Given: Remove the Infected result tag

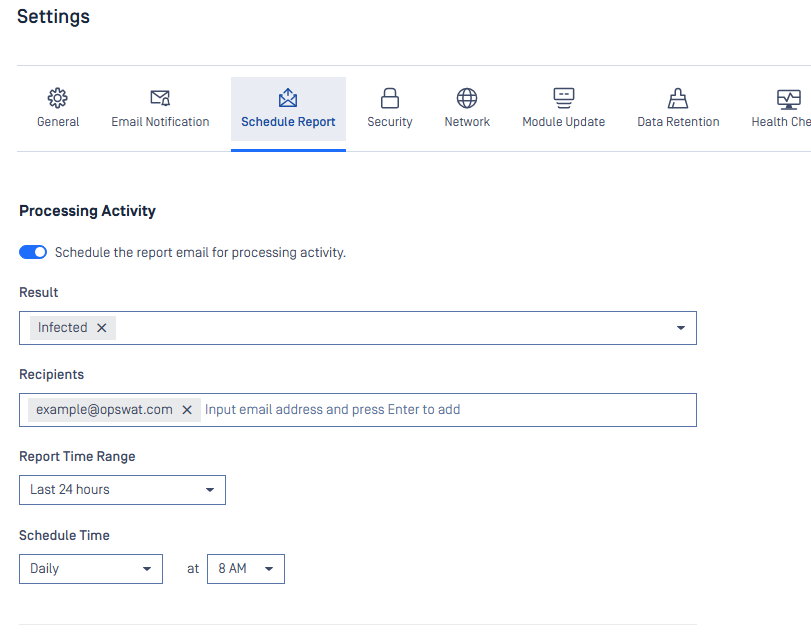Looking at the screenshot, I should (x=101, y=328).
